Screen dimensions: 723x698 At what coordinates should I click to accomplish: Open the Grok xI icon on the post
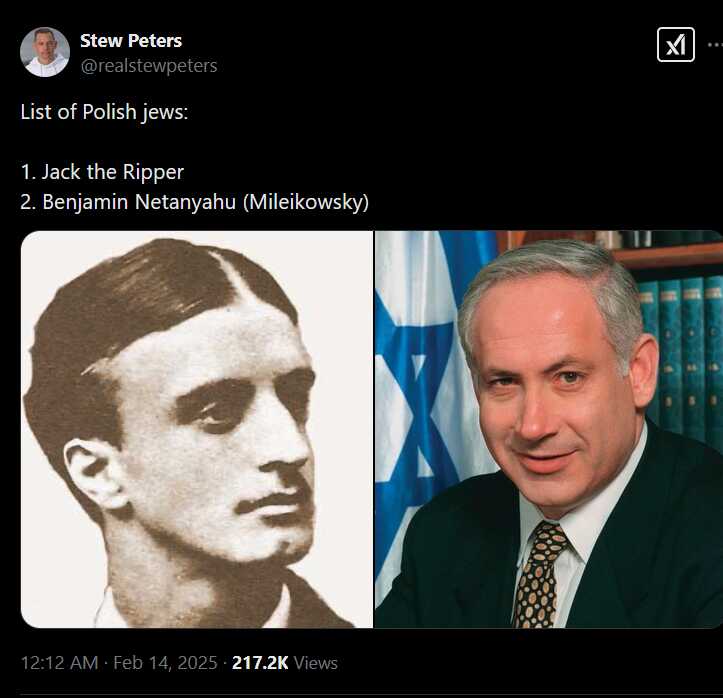(676, 45)
